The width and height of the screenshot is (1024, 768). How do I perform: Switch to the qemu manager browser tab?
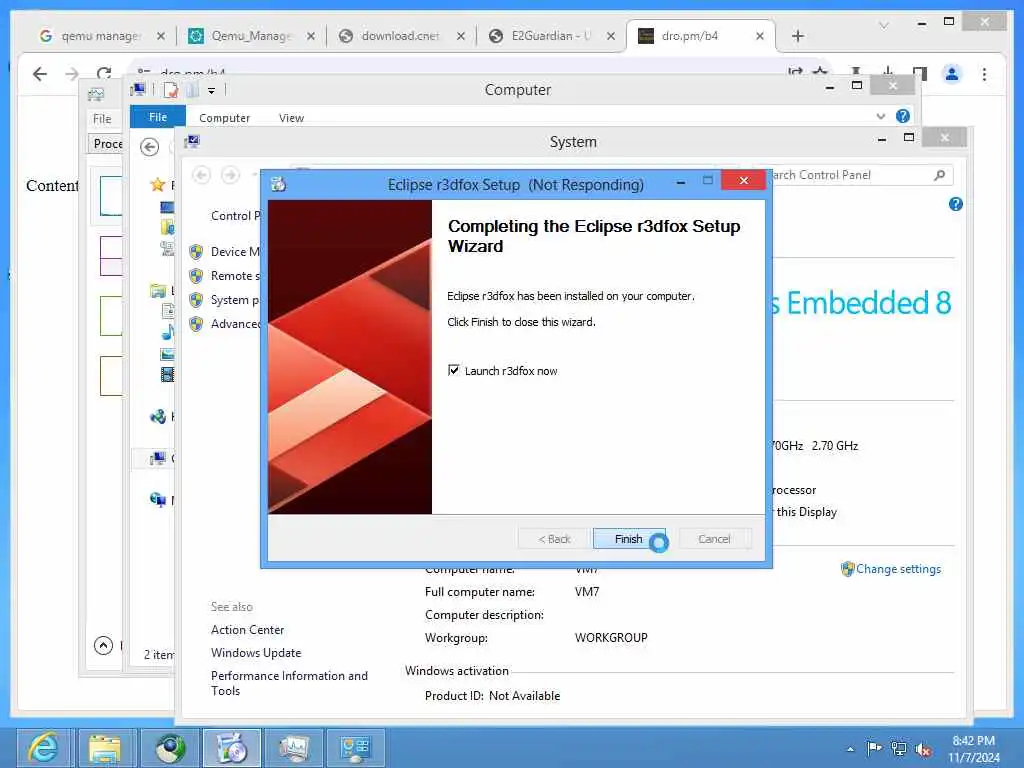[101, 36]
